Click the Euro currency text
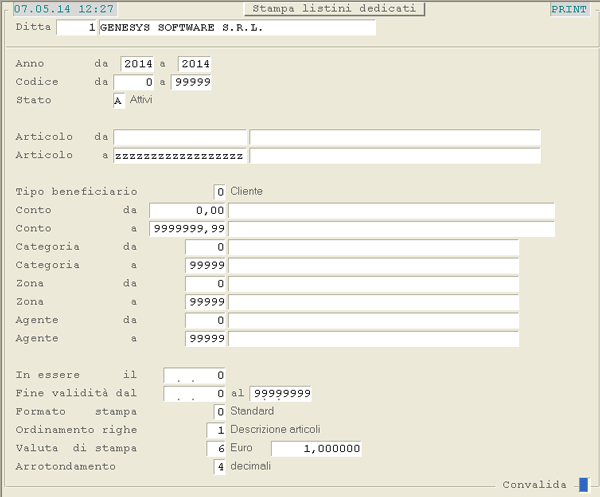This screenshot has width=600, height=497. 241,448
